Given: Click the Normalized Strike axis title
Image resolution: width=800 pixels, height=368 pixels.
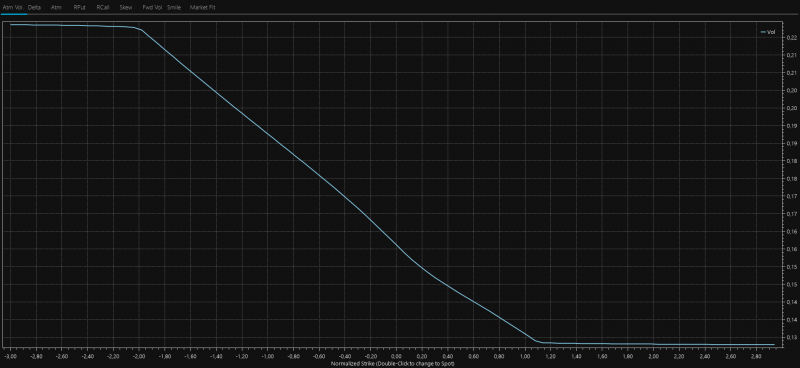Looking at the screenshot, I should click(x=392, y=364).
